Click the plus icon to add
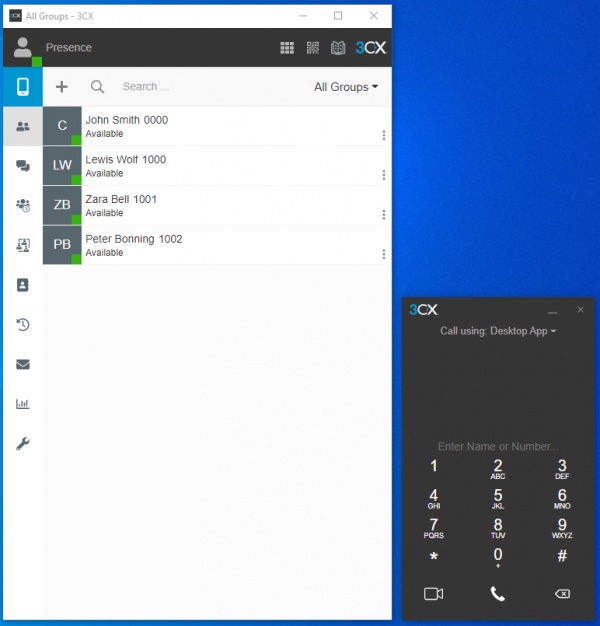Screen dimensions: 600x626 click(x=62, y=87)
